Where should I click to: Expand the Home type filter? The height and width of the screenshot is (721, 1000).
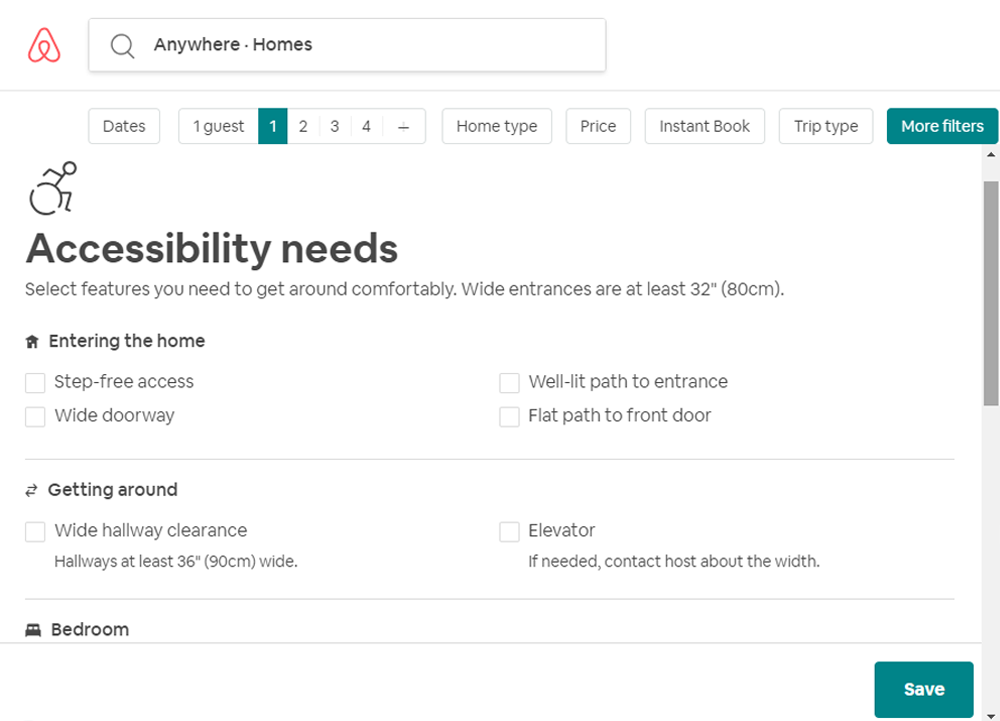[496, 126]
